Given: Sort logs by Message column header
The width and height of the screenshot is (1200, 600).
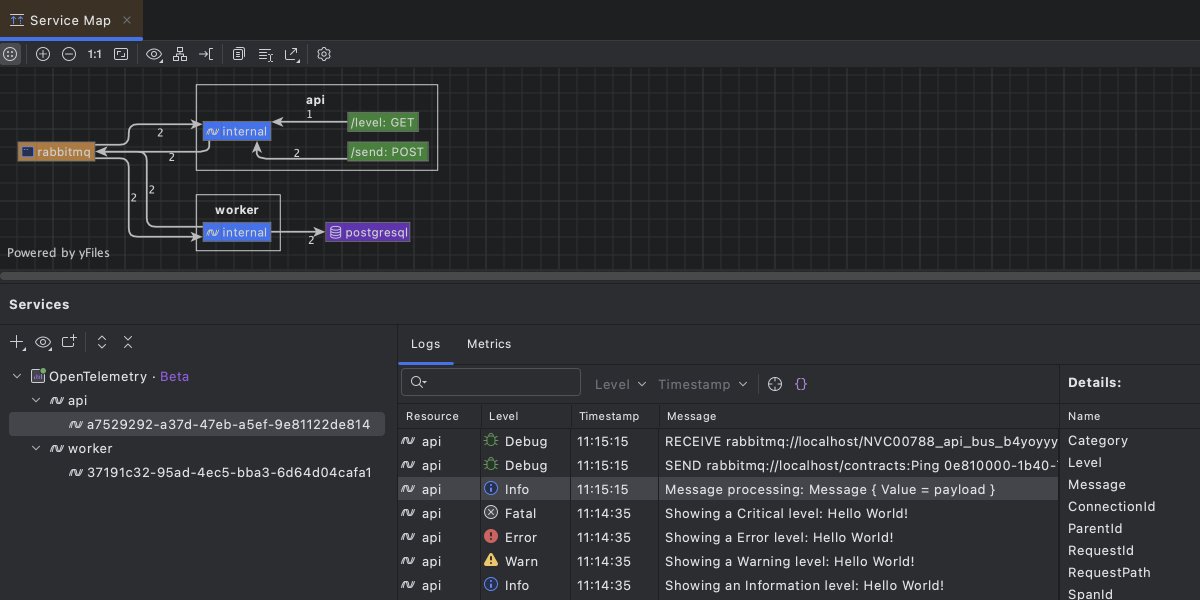Looking at the screenshot, I should coord(858,416).
